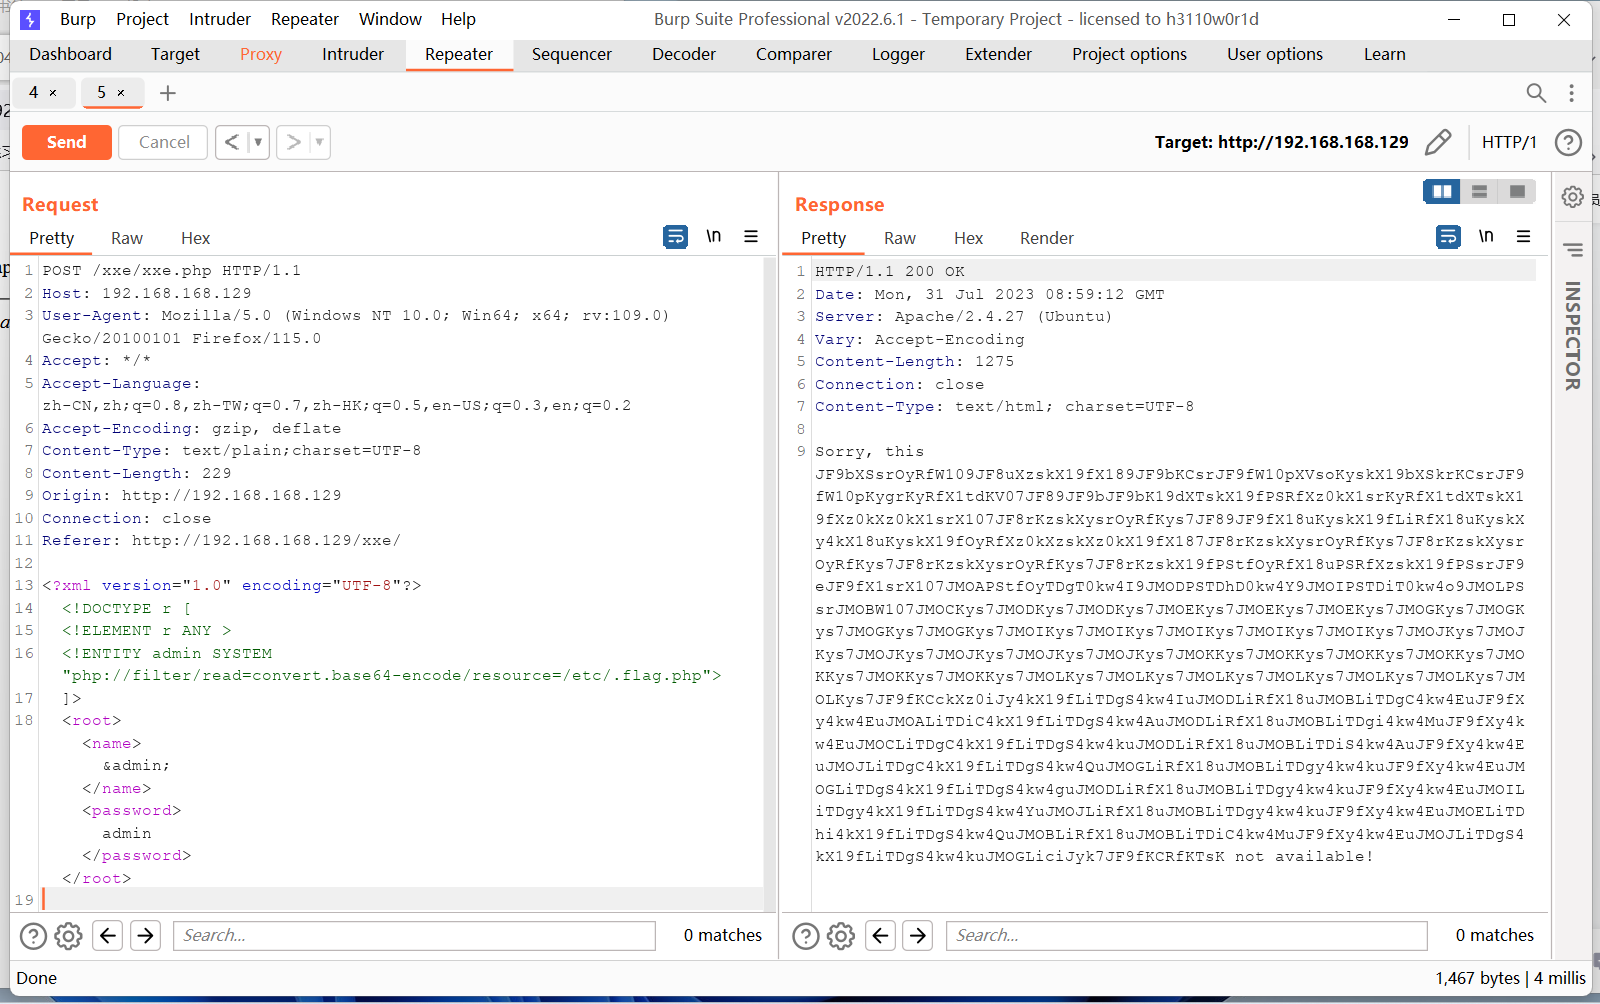Add a new Repeater tab

[x=168, y=93]
